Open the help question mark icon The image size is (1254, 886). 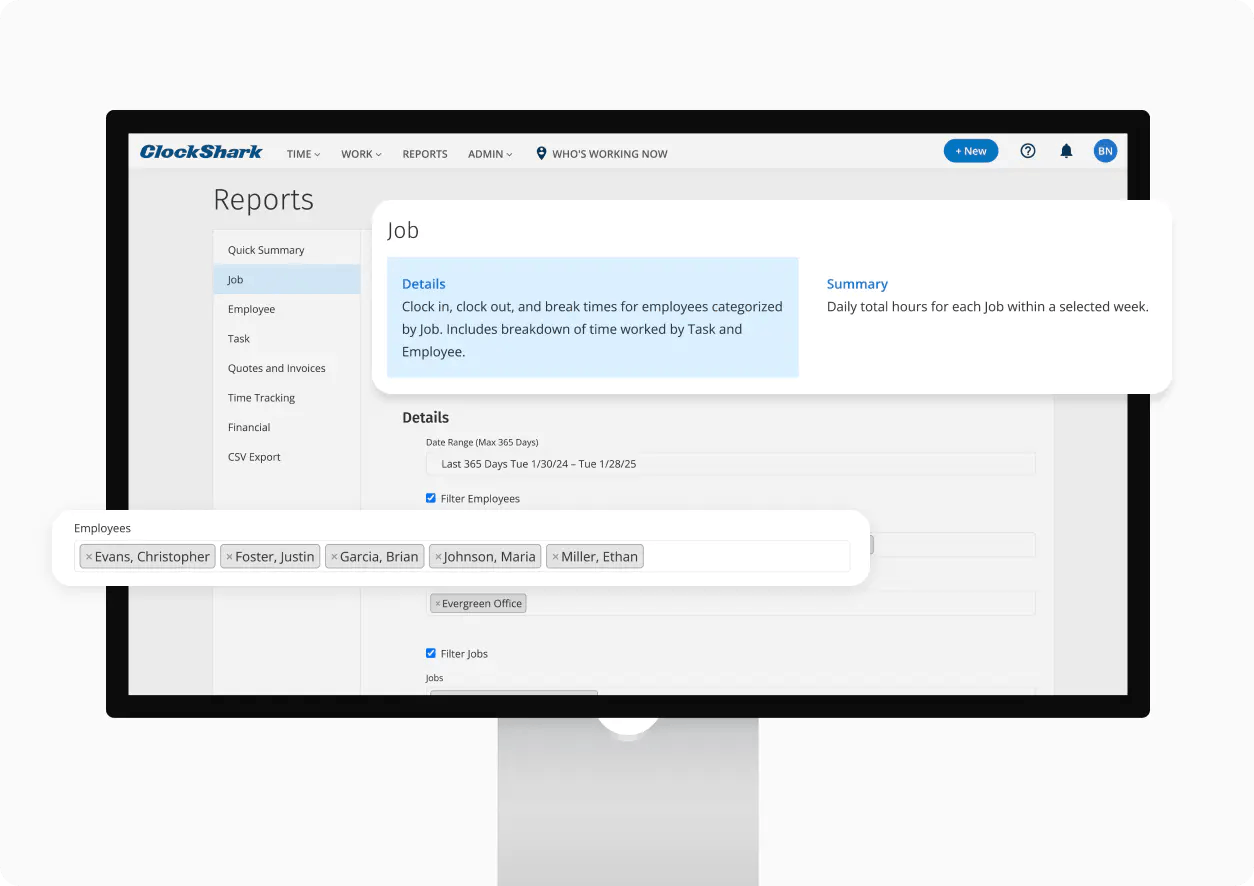[x=1027, y=151]
